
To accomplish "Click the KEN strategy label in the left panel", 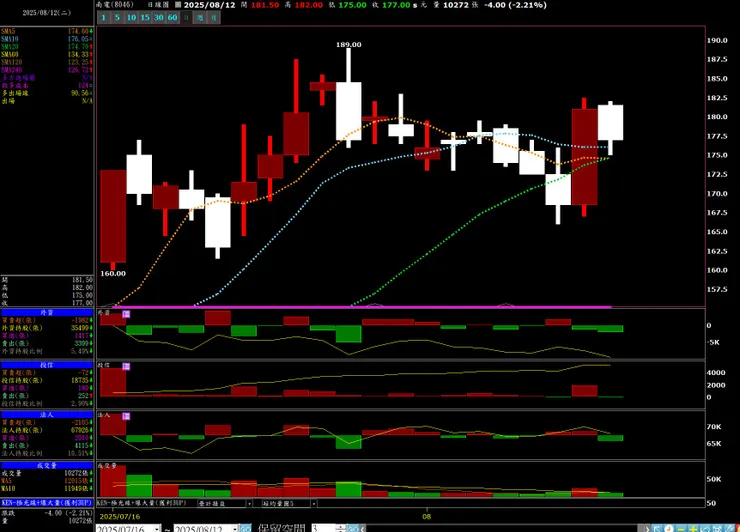I will 47,503.
